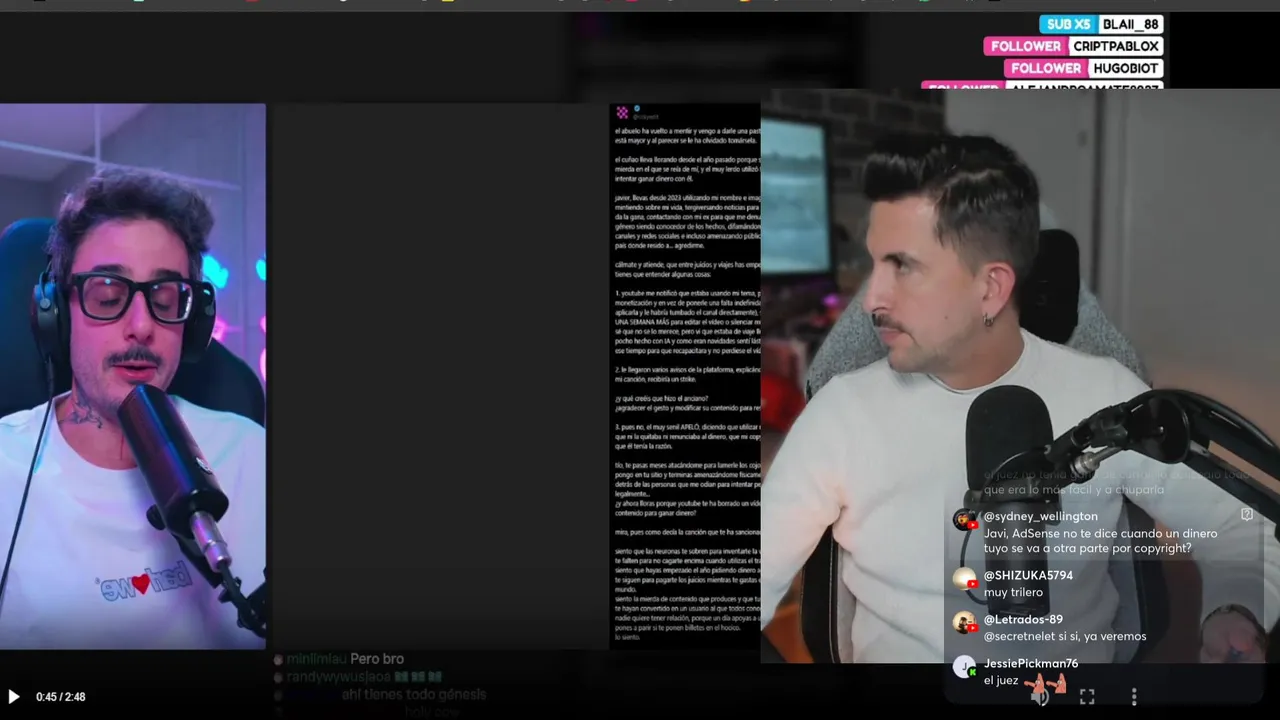Click the center tweet text screenshot
This screenshot has height=720, width=1280.
(x=685, y=376)
